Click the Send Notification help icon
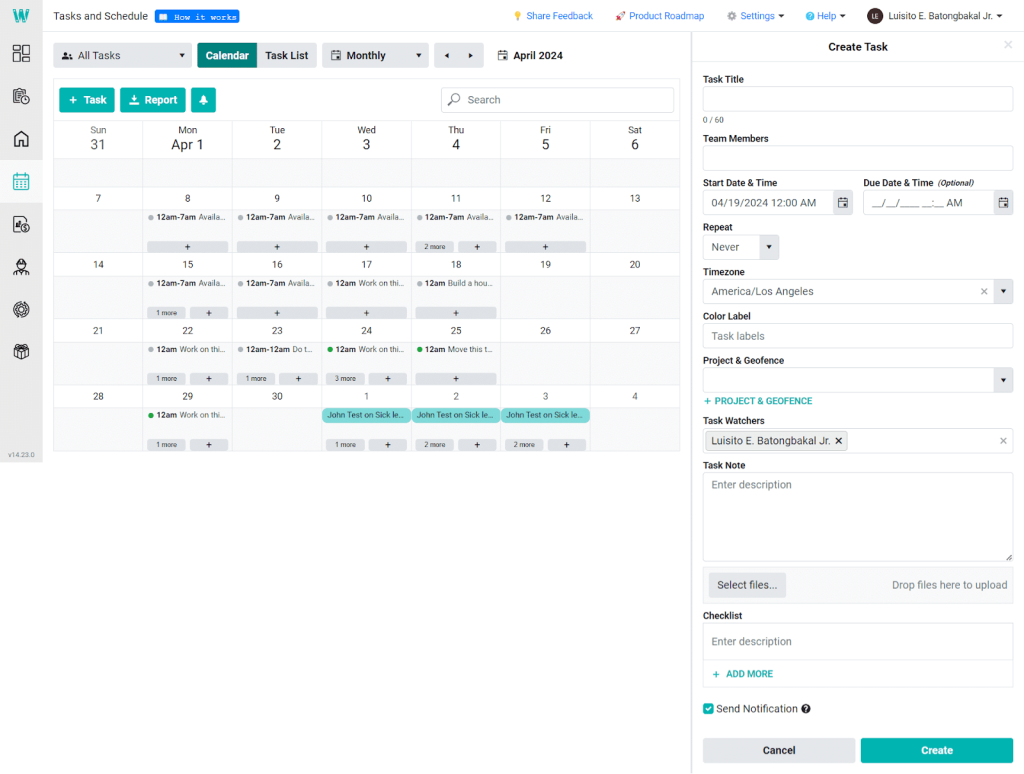The image size is (1024, 774). point(806,709)
